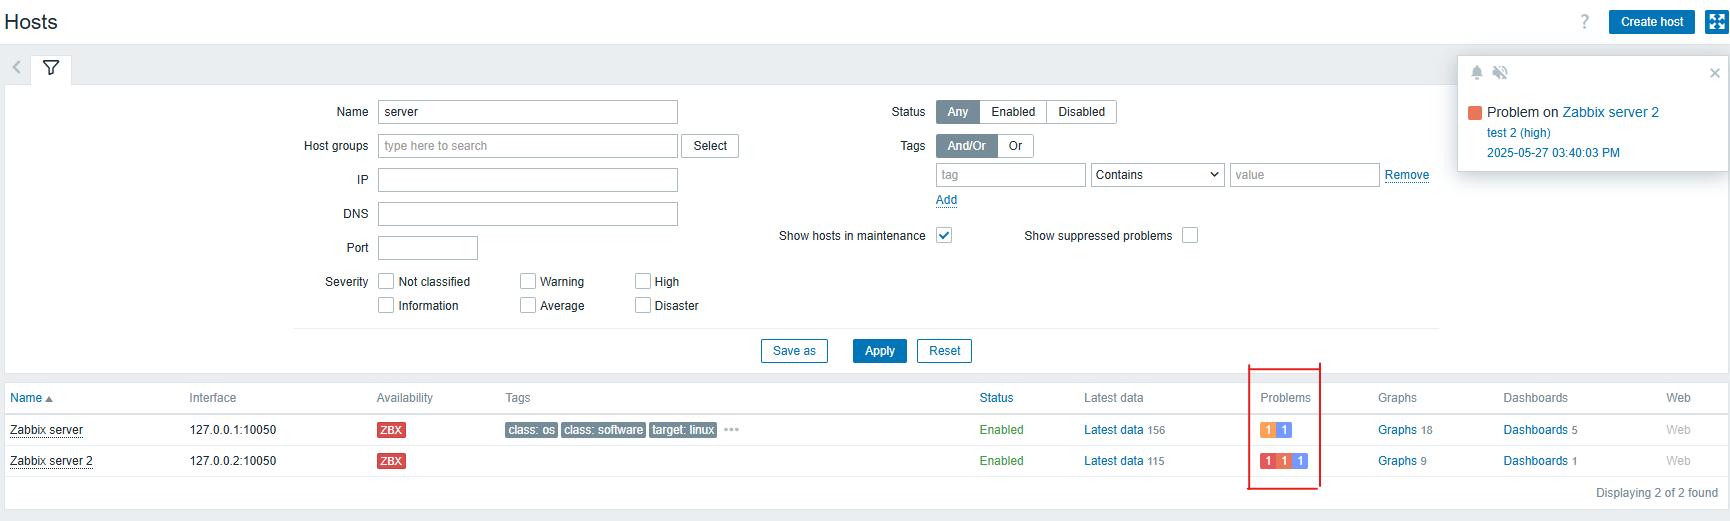Focus the tag name field

(1011, 175)
